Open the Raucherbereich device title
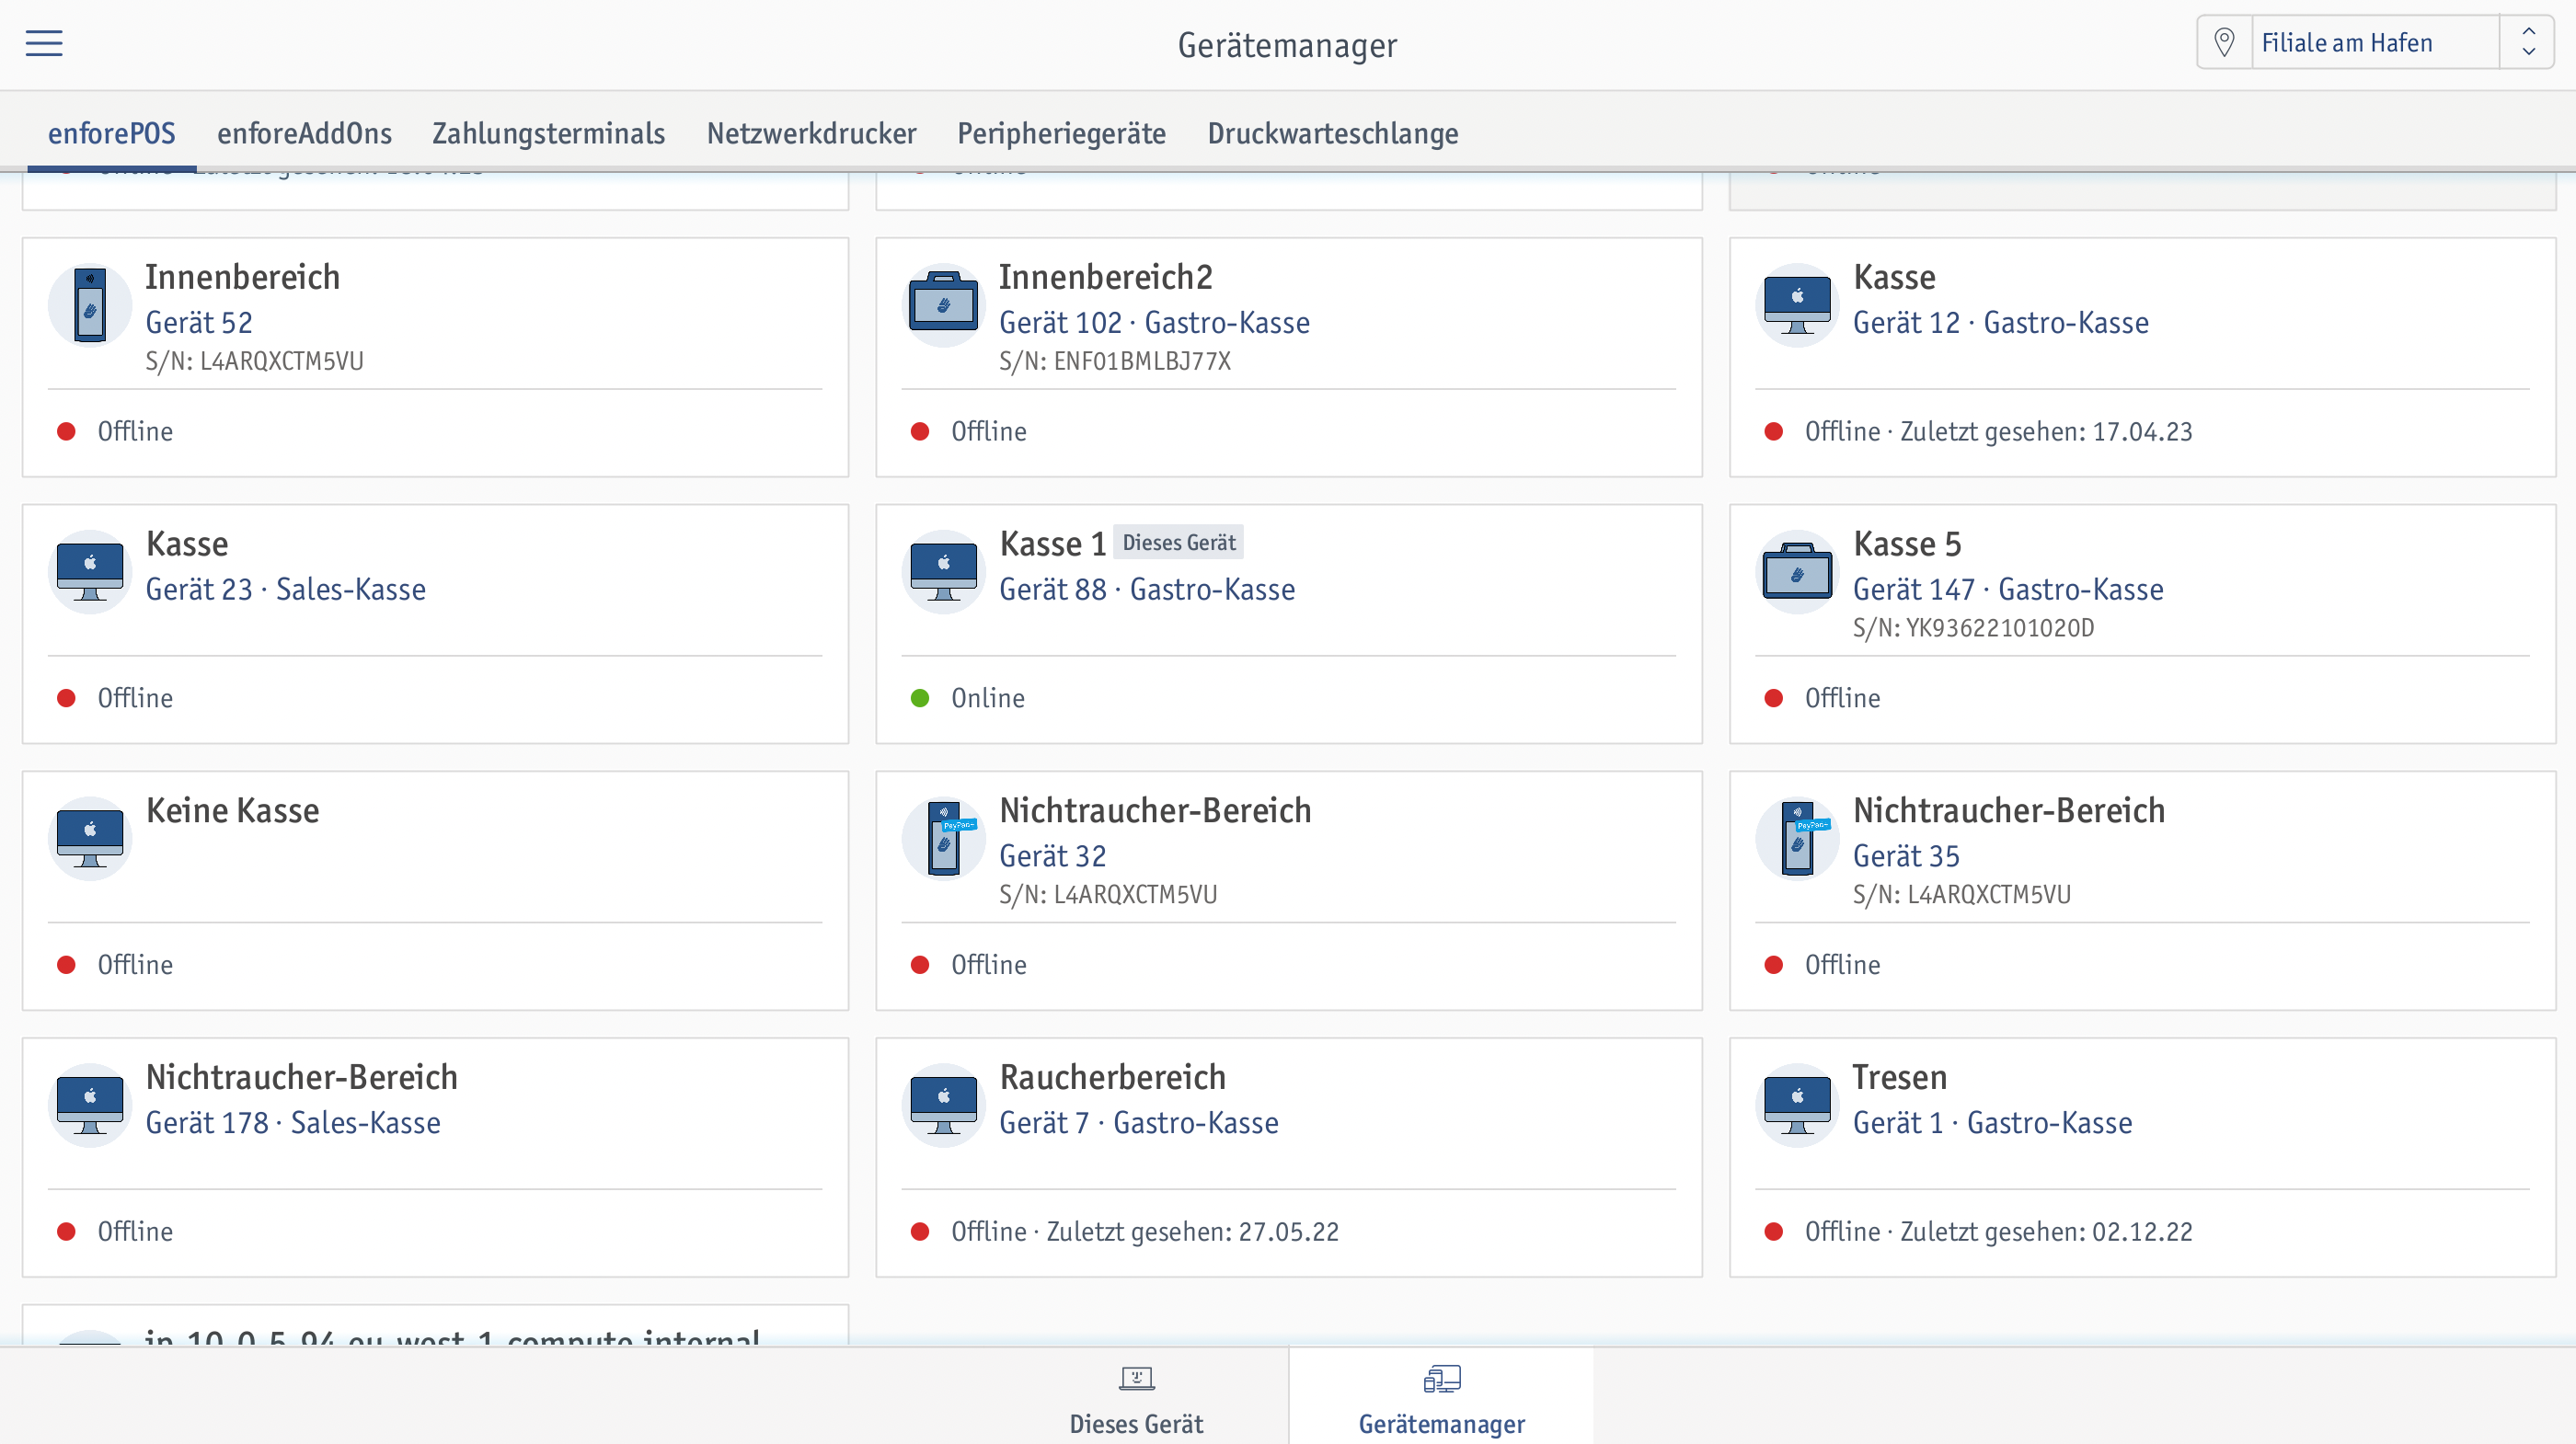Viewport: 2576px width, 1444px height. (1112, 1077)
